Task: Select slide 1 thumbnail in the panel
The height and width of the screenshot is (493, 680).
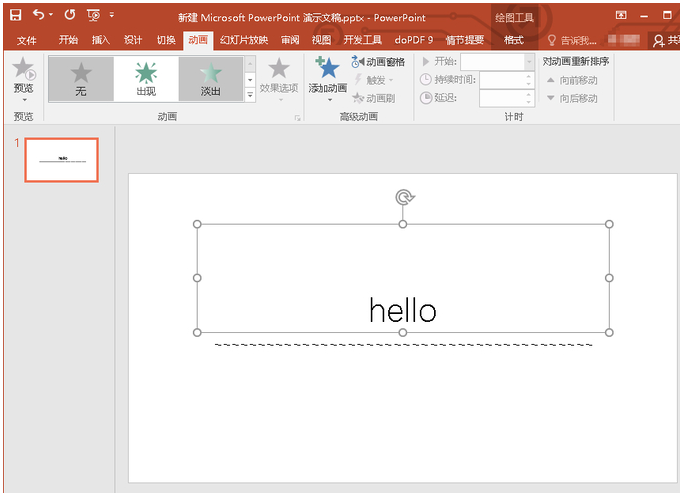Action: coord(62,160)
